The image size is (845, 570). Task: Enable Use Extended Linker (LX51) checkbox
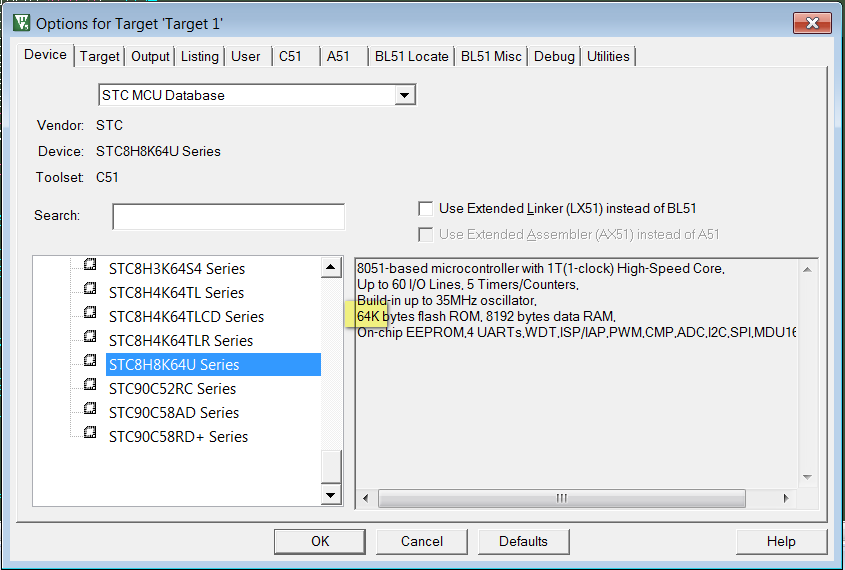click(426, 208)
